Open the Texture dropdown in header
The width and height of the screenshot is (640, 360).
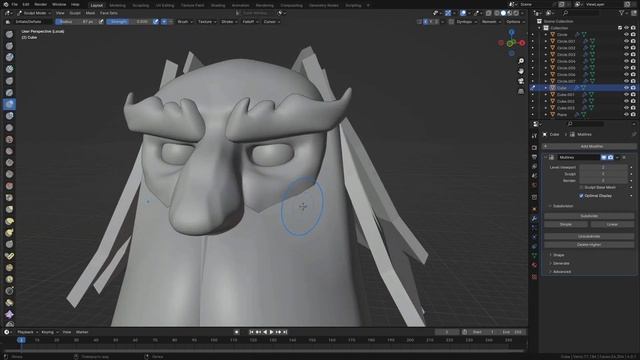(x=207, y=22)
